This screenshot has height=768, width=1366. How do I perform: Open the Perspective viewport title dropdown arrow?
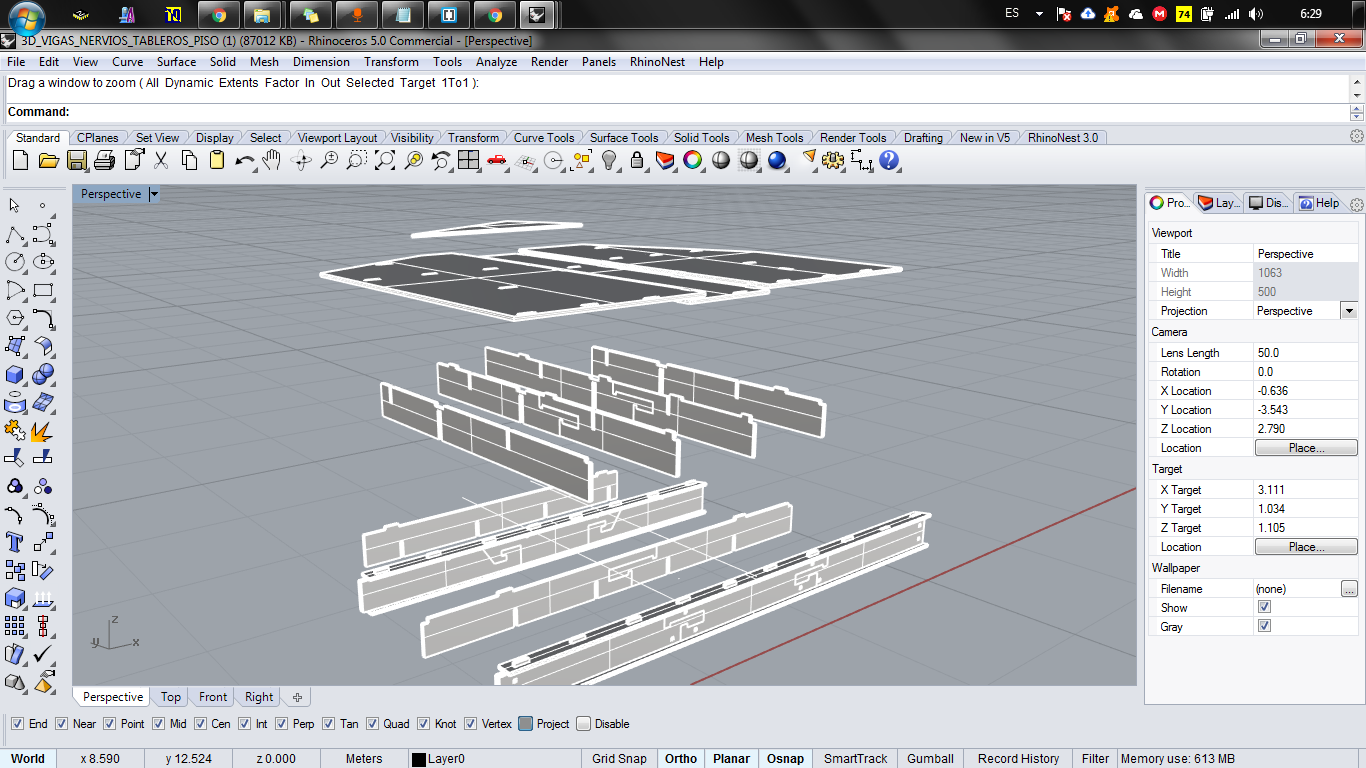tap(153, 194)
